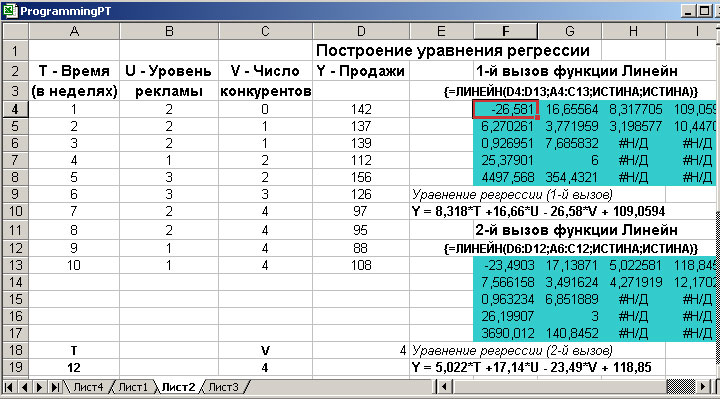The height and width of the screenshot is (399, 720).
Task: Click the Select All corner box
Action: [15, 31]
